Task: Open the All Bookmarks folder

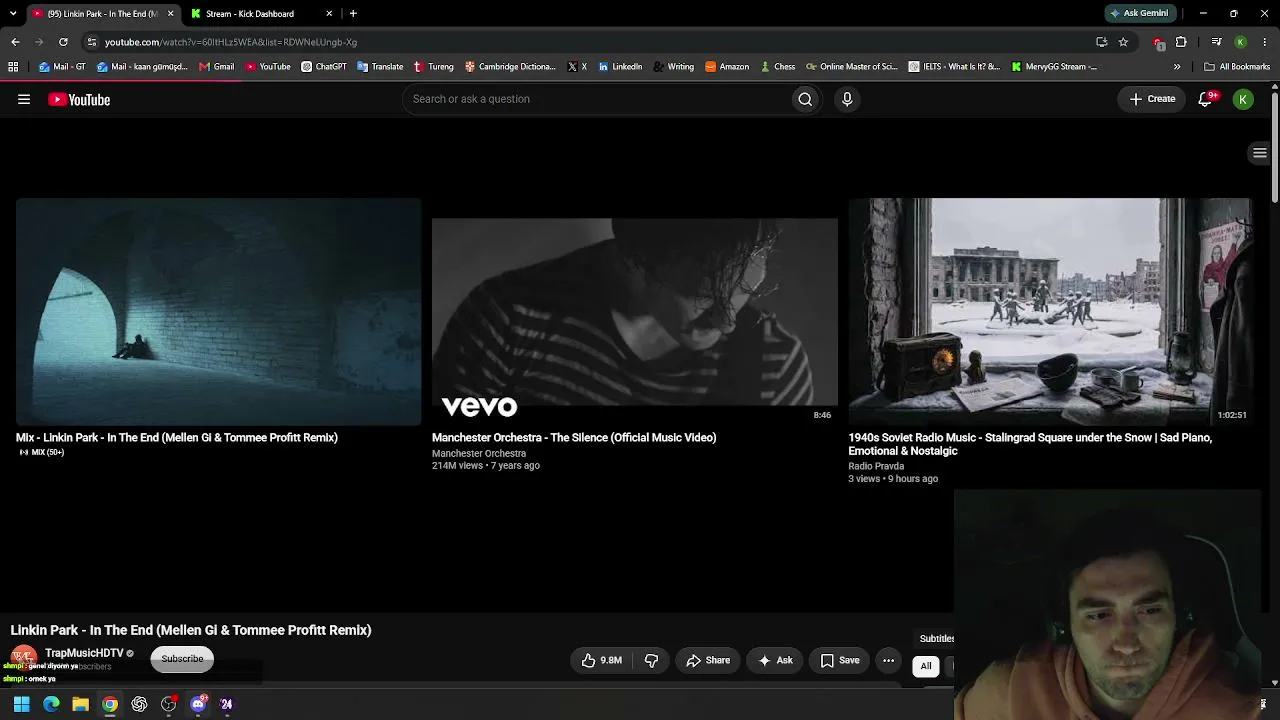Action: click(1237, 67)
